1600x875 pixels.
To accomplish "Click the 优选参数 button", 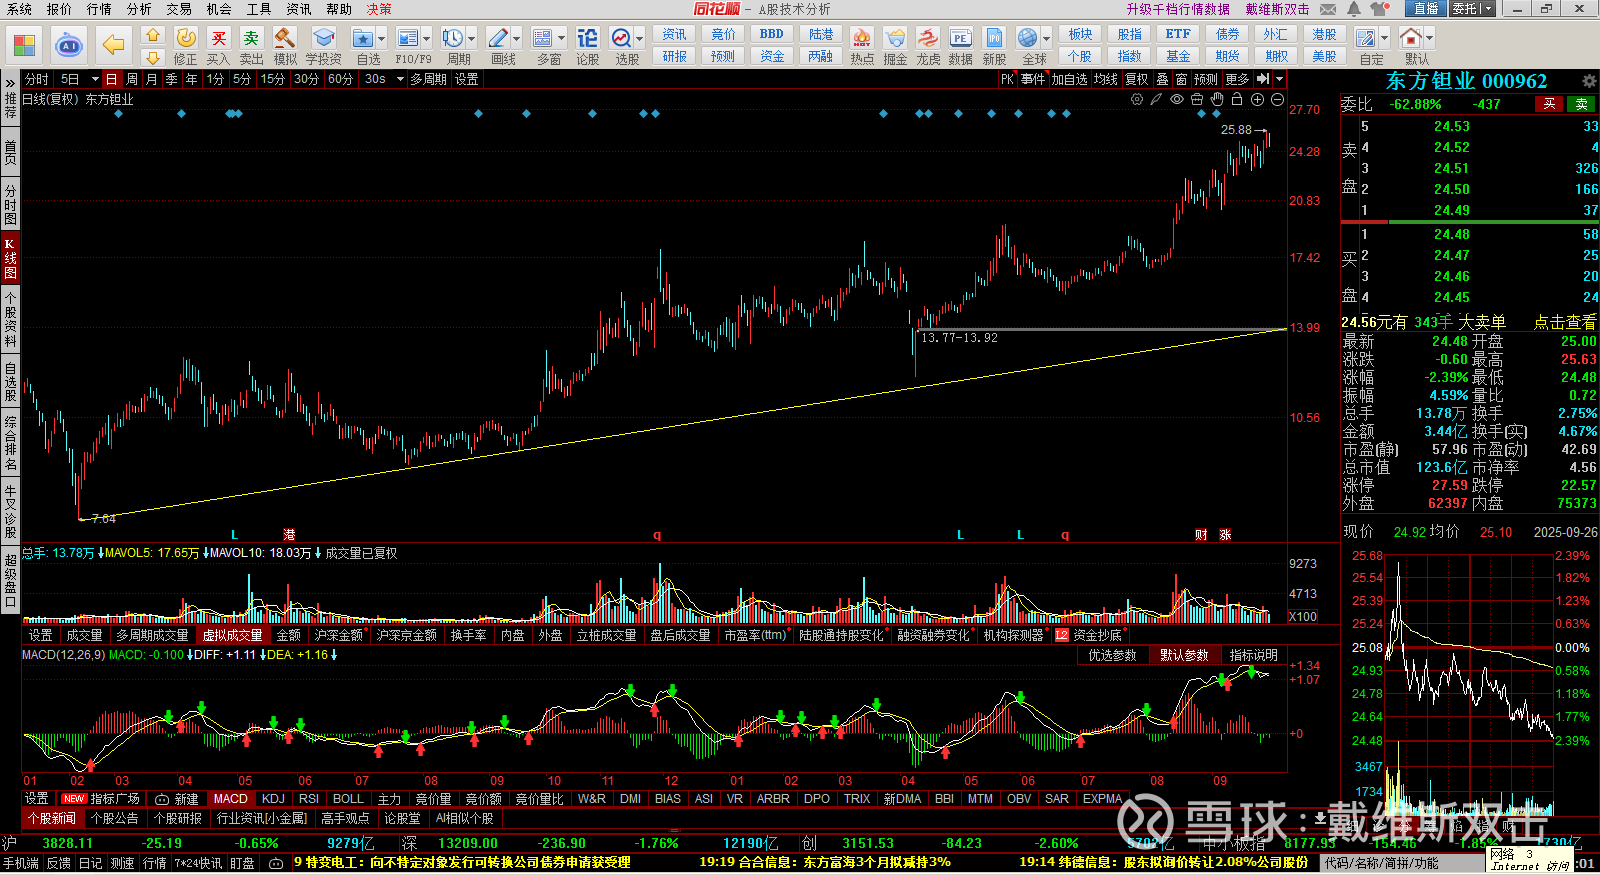I will (x=1112, y=656).
